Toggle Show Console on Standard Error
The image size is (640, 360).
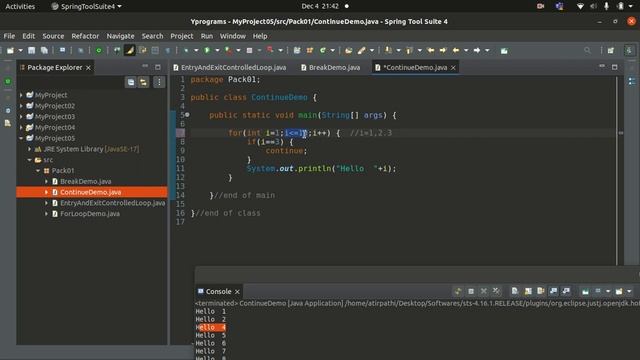tap(566, 291)
